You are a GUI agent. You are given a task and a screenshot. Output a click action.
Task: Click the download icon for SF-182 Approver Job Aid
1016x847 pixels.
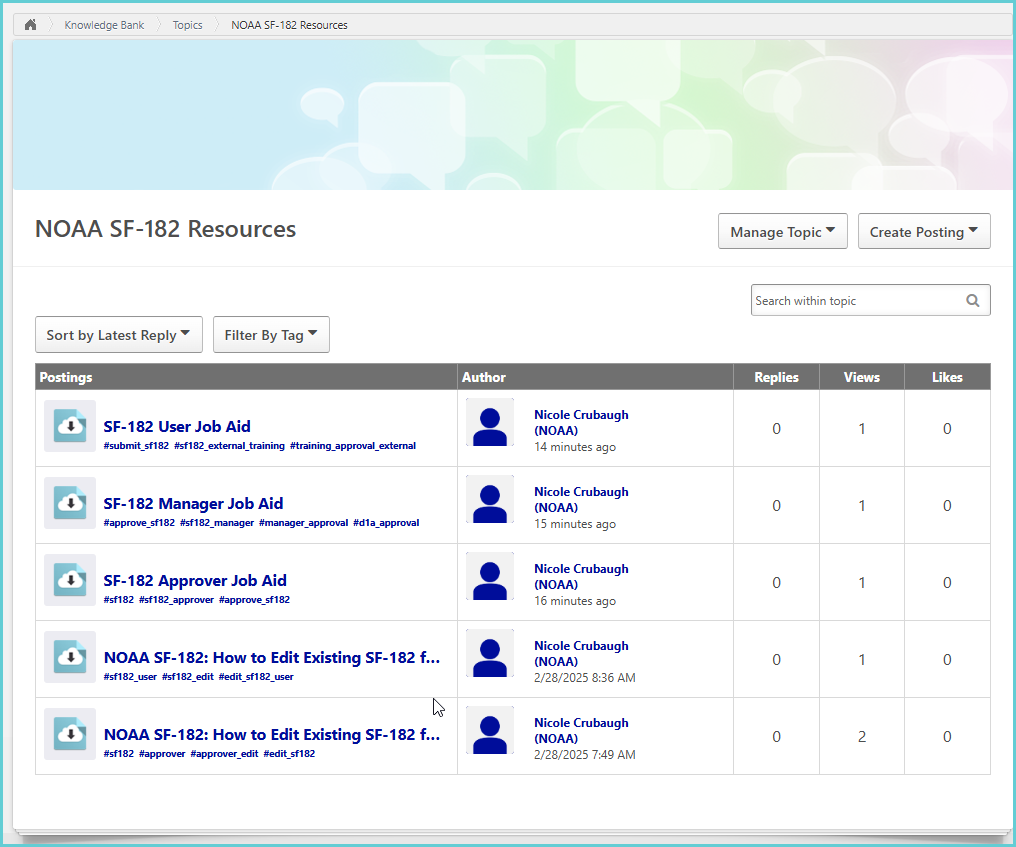(x=70, y=580)
